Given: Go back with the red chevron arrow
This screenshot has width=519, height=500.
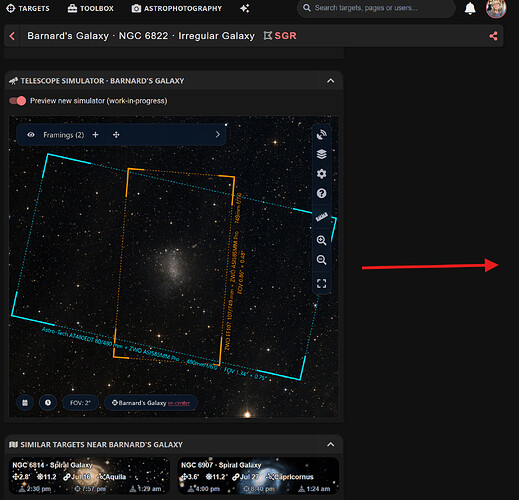Looking at the screenshot, I should click(12, 36).
